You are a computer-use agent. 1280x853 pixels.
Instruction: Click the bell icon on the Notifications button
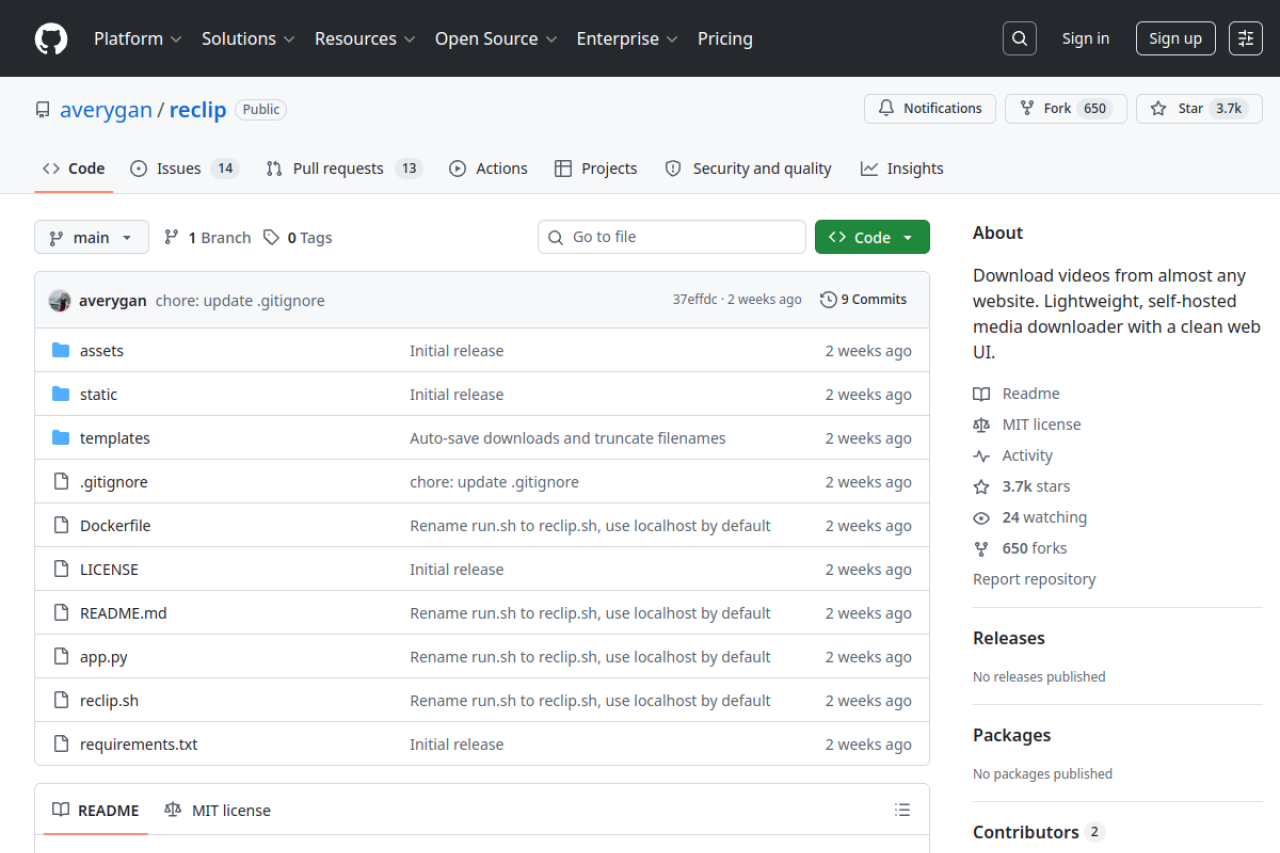coord(885,109)
